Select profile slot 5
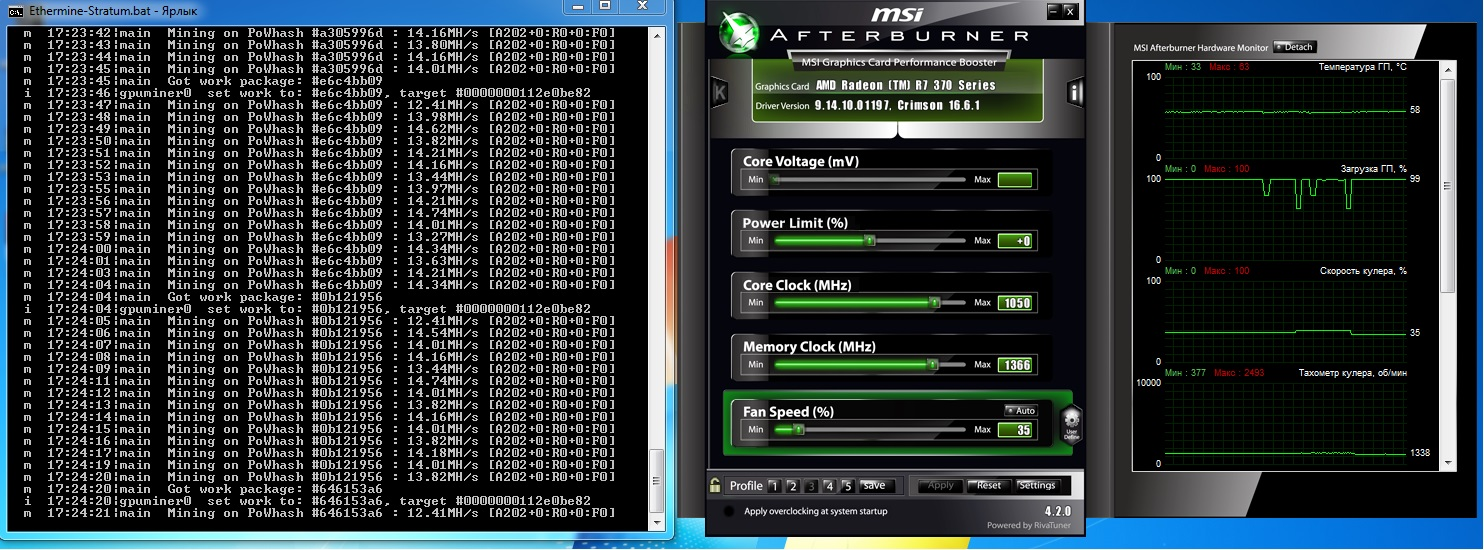The width and height of the screenshot is (1484, 550). click(x=847, y=486)
